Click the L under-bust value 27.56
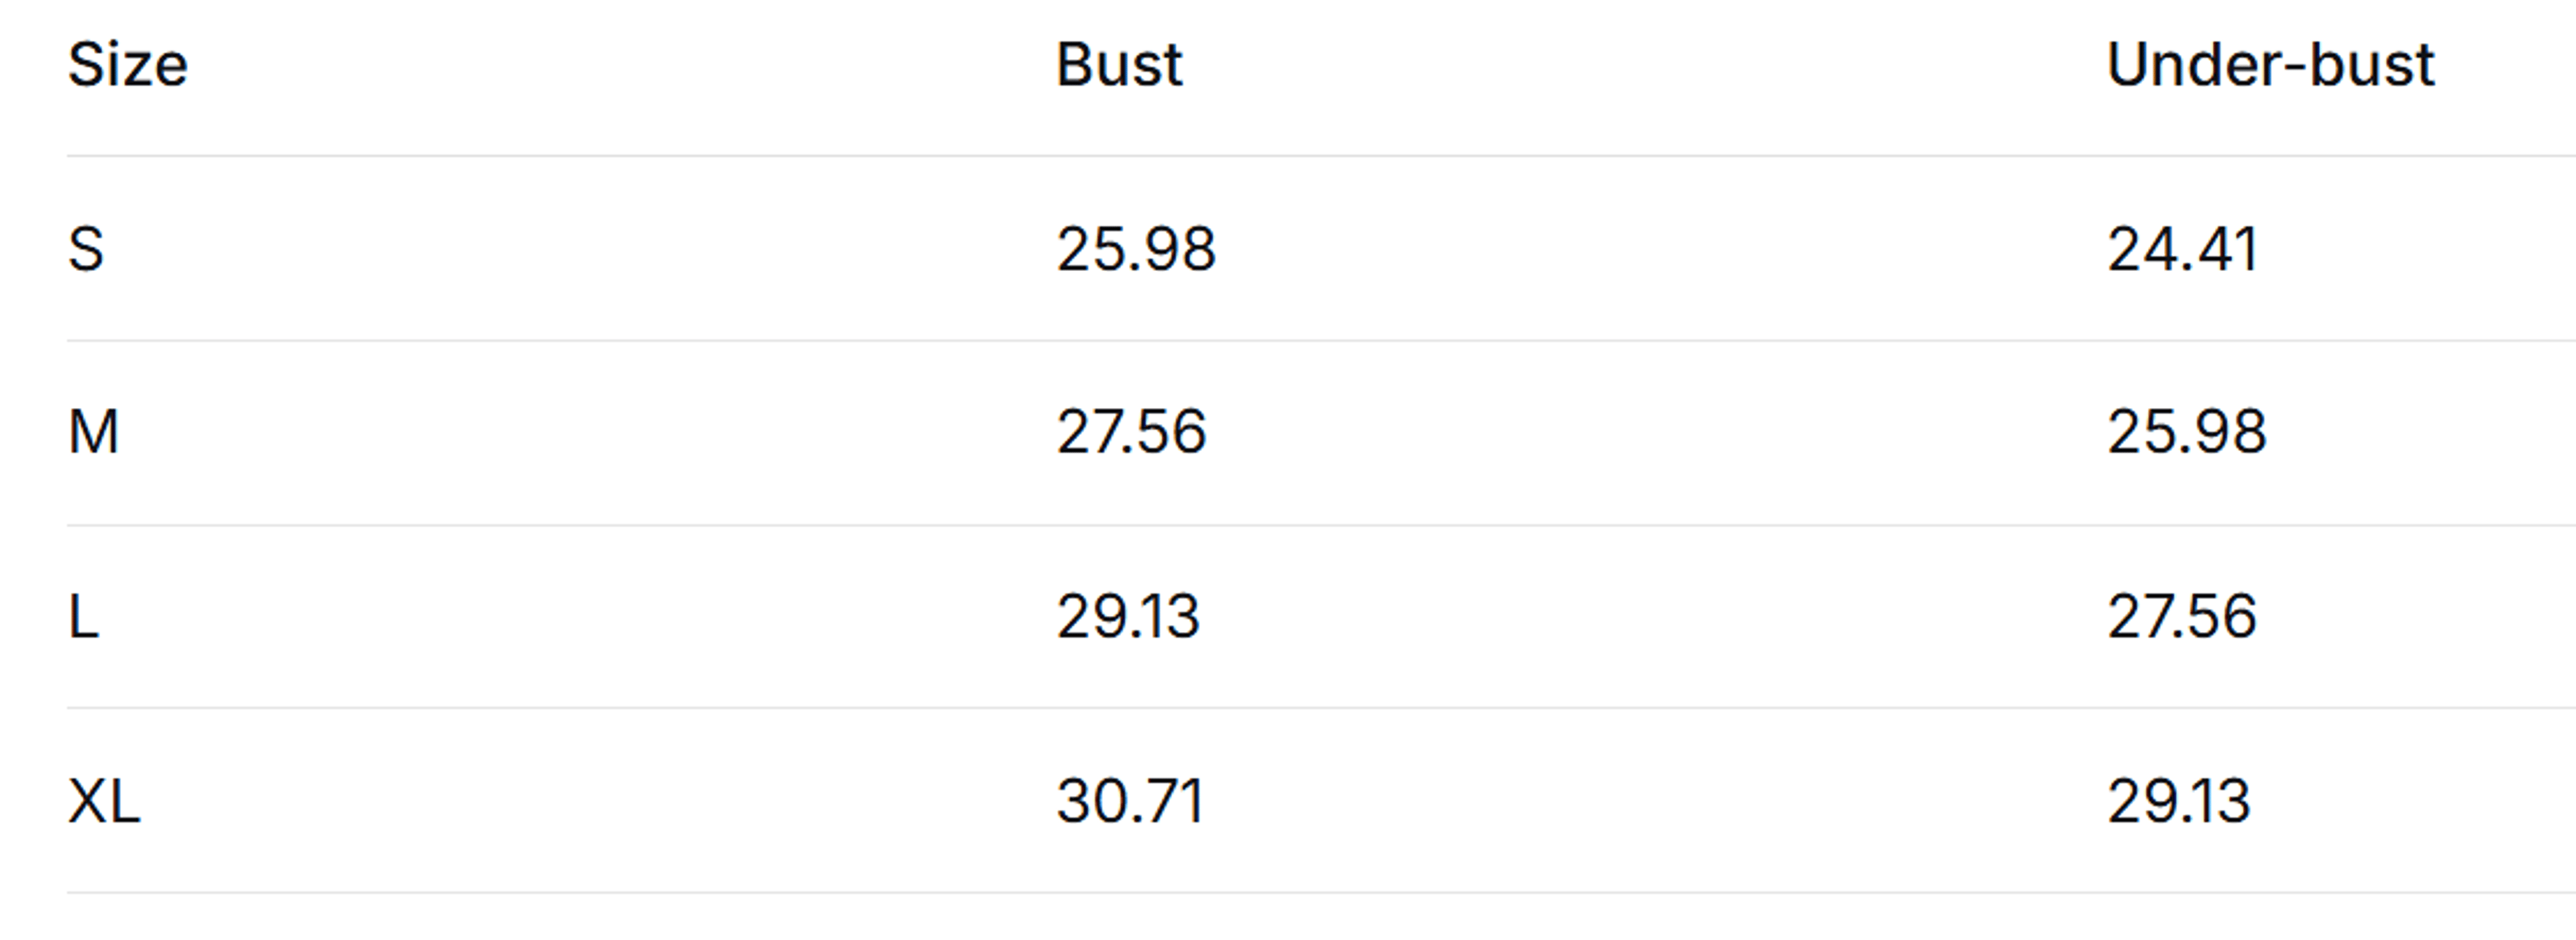2576x940 pixels. click(x=2181, y=617)
